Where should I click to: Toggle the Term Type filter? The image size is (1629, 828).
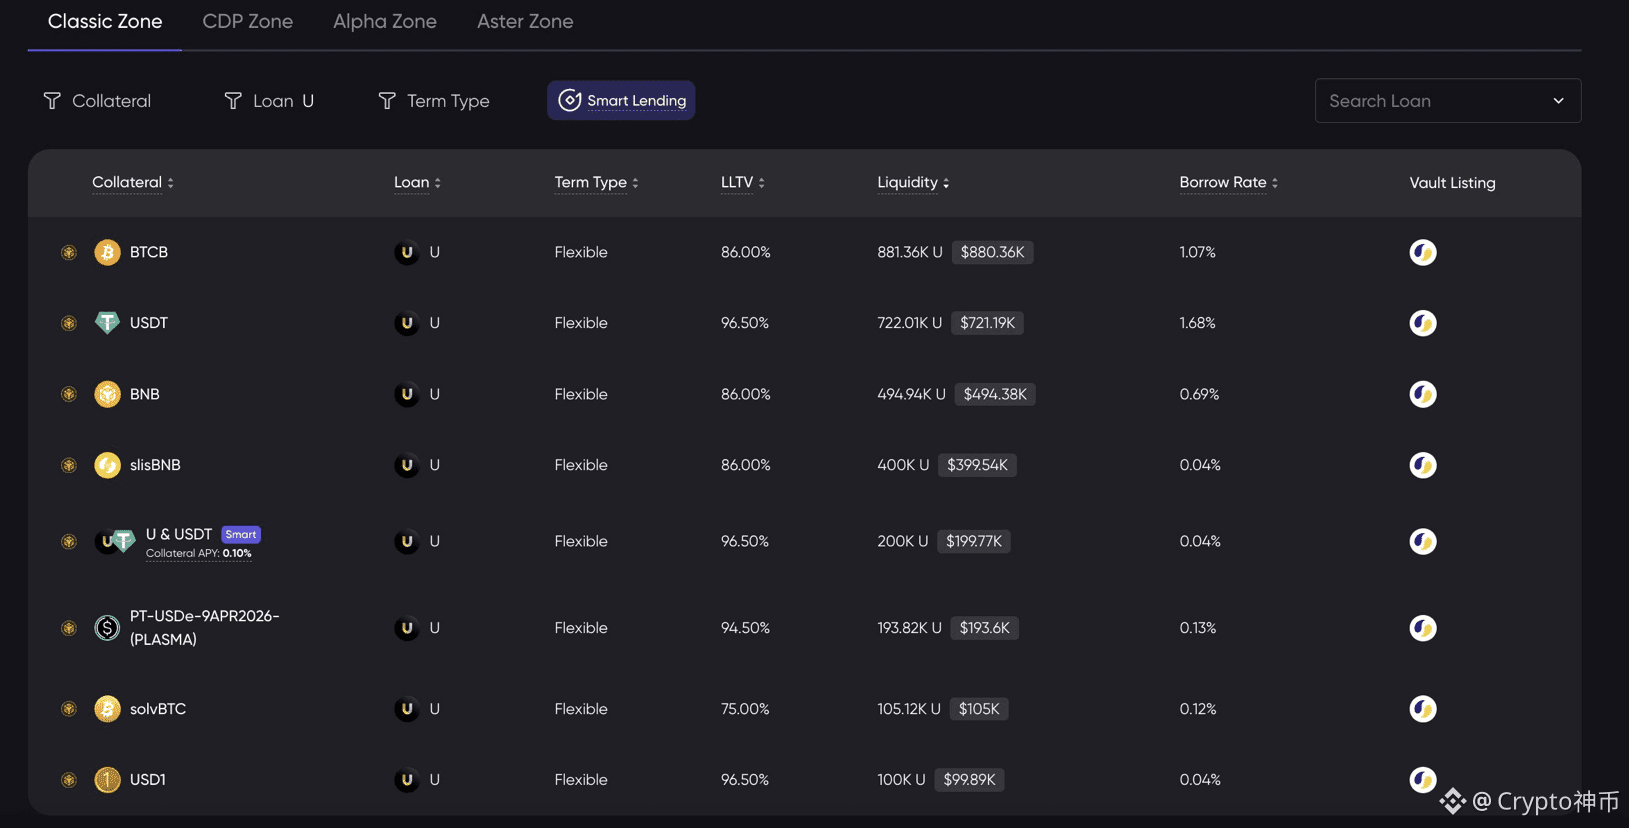tap(434, 101)
